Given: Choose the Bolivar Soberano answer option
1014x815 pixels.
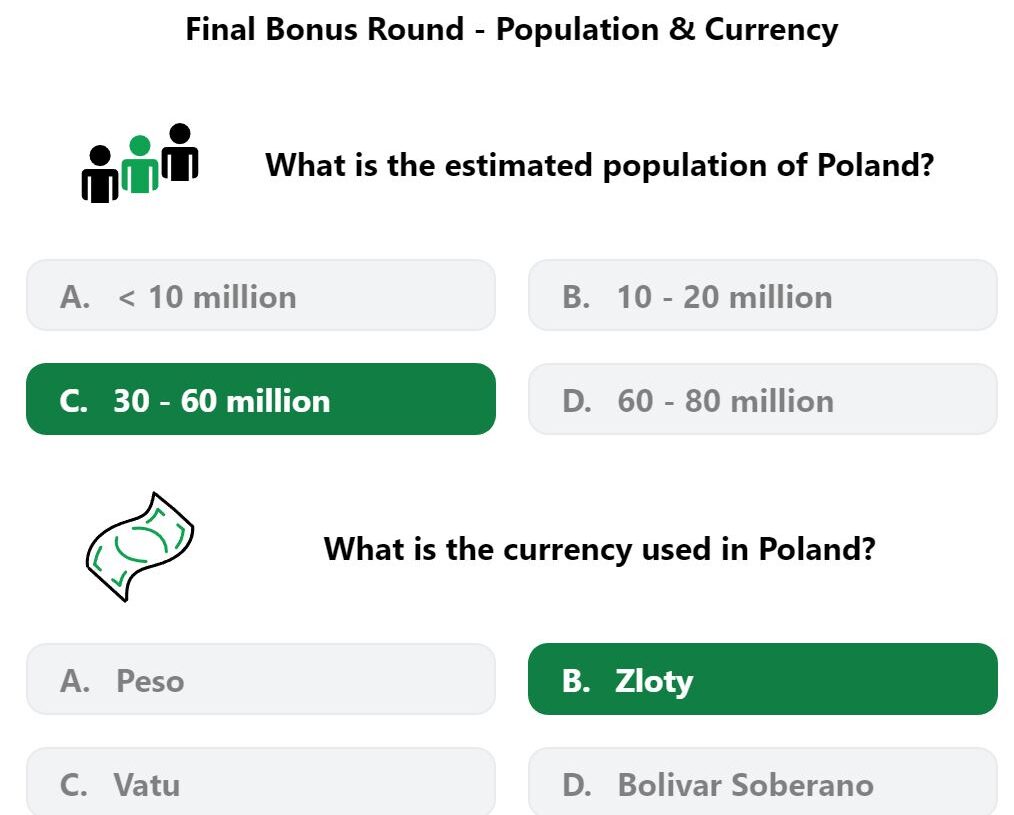Looking at the screenshot, I should click(x=762, y=781).
